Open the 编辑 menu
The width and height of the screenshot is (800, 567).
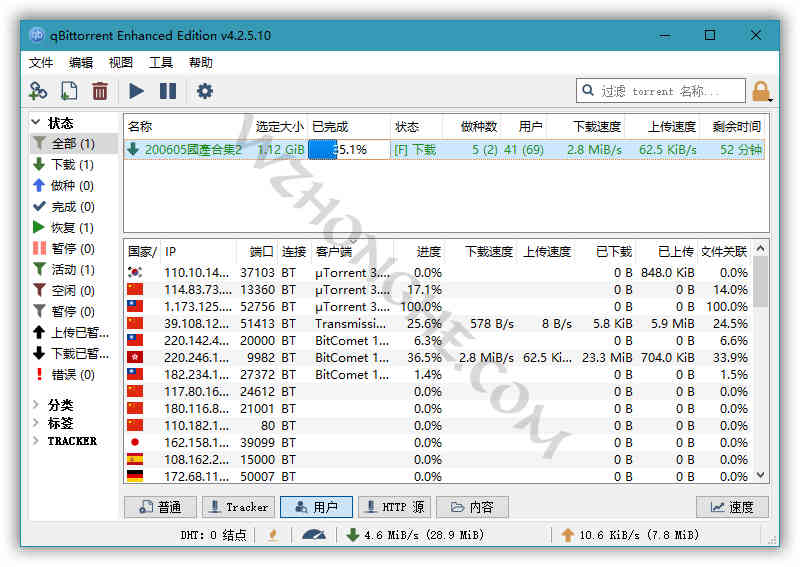pos(81,62)
